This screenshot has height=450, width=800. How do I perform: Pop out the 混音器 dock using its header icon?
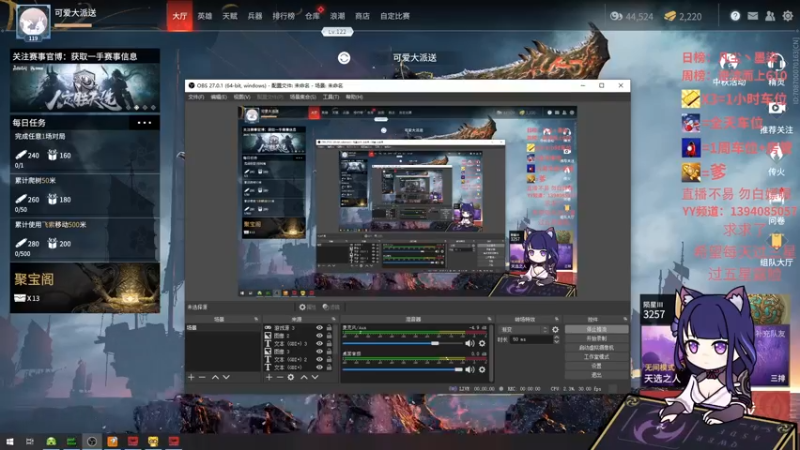pyautogui.click(x=489, y=319)
